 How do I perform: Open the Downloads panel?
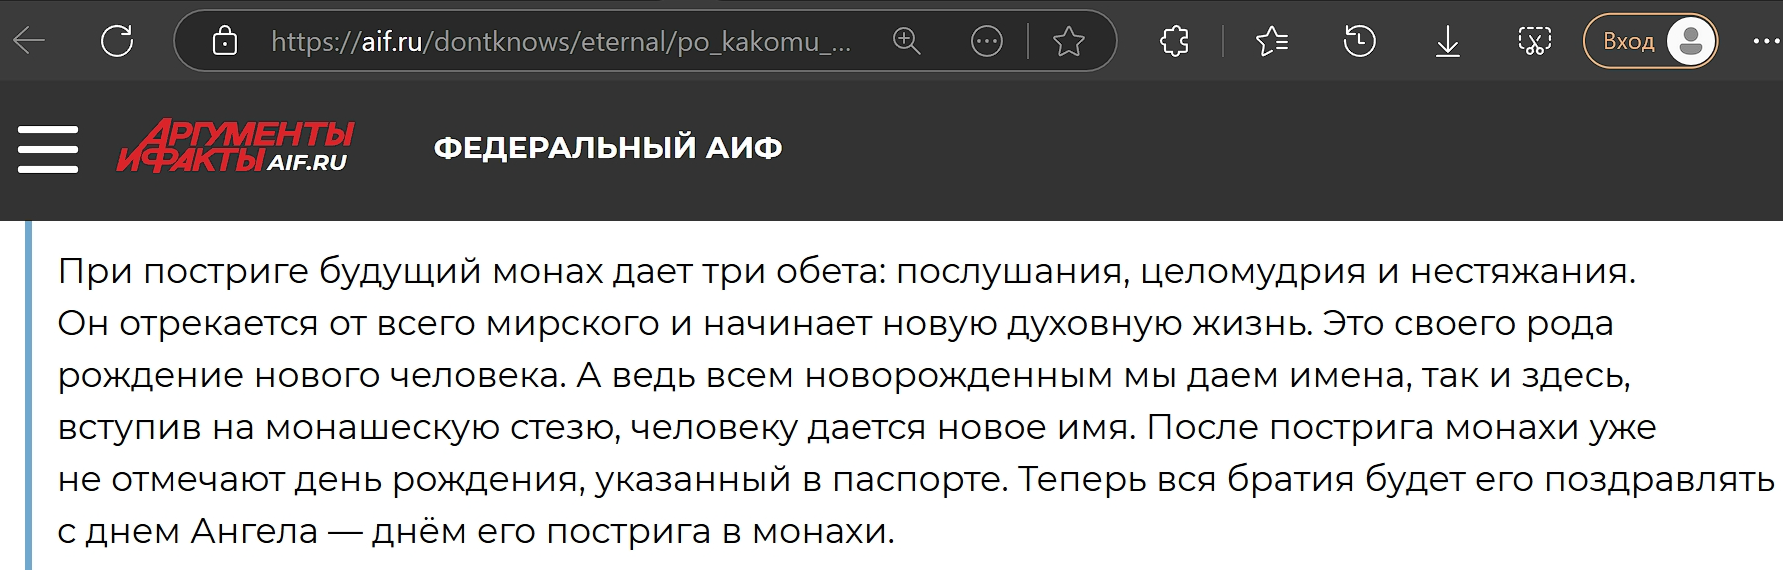pos(1447,41)
